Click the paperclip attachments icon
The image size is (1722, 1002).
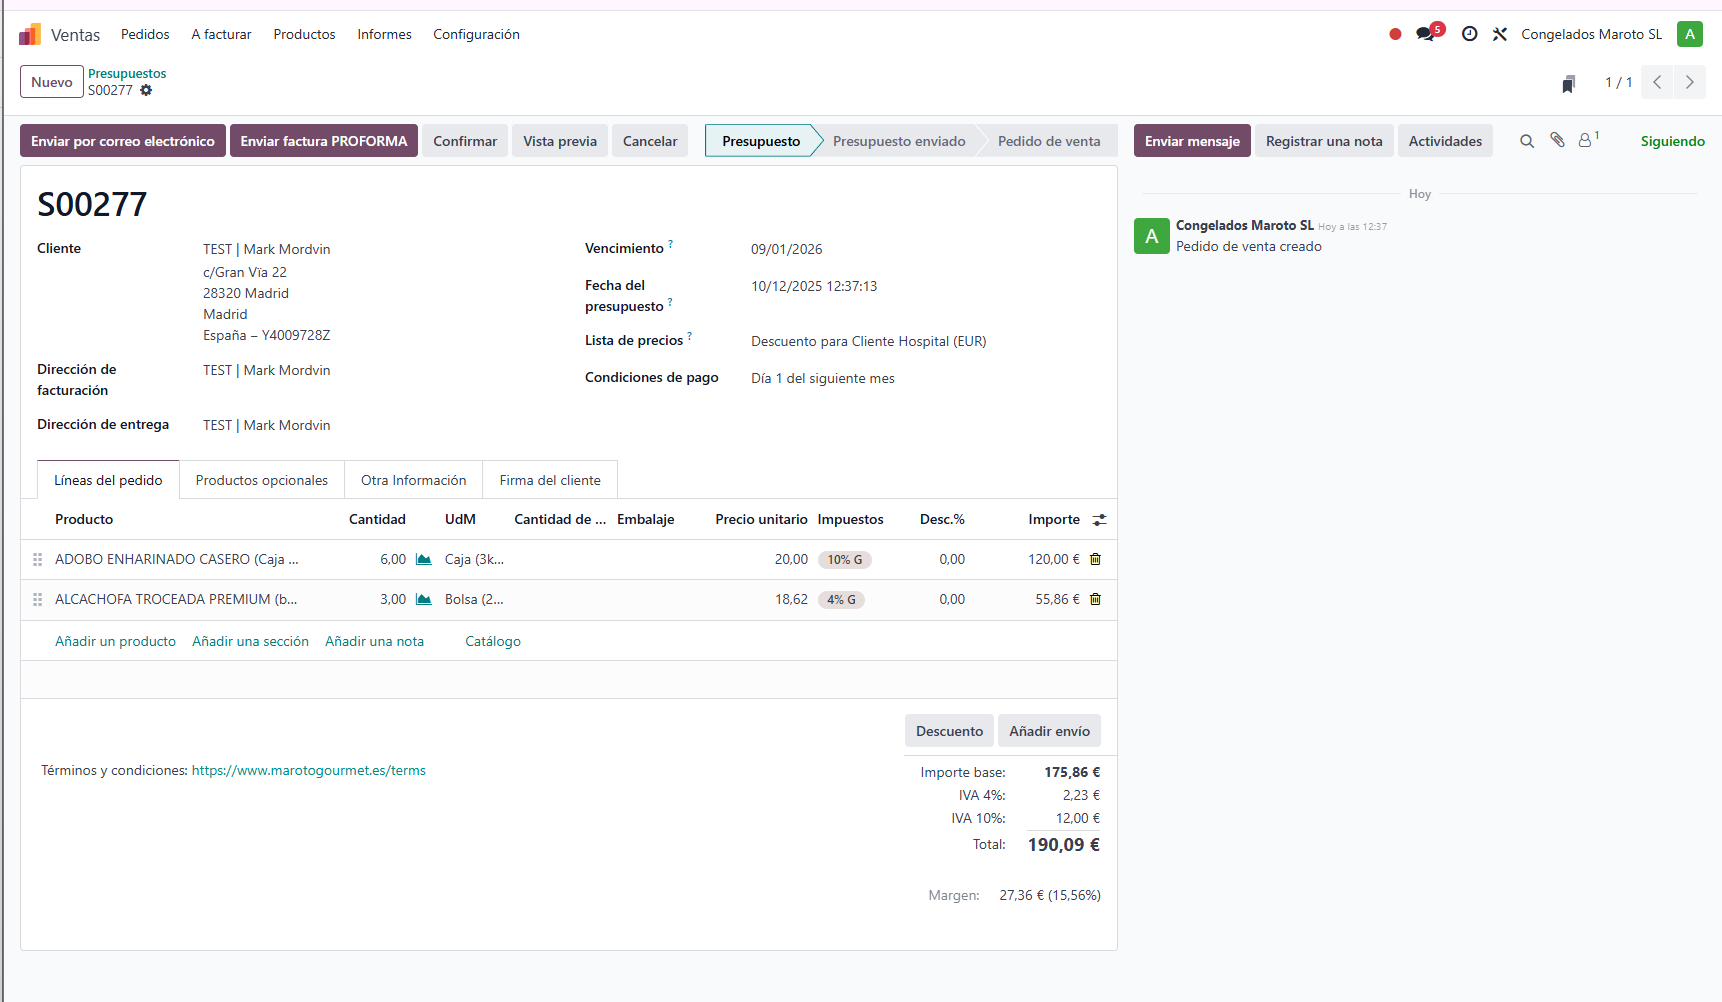(x=1557, y=141)
